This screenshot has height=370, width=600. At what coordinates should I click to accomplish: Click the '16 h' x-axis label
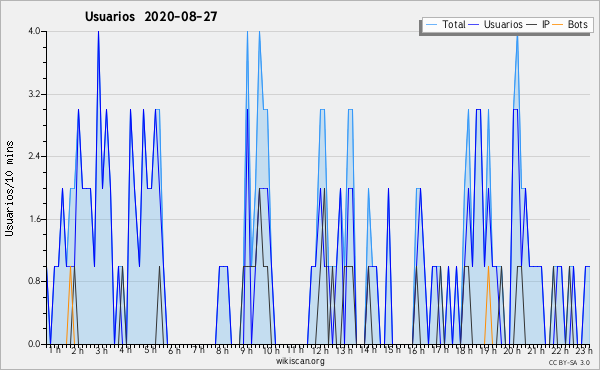click(416, 350)
